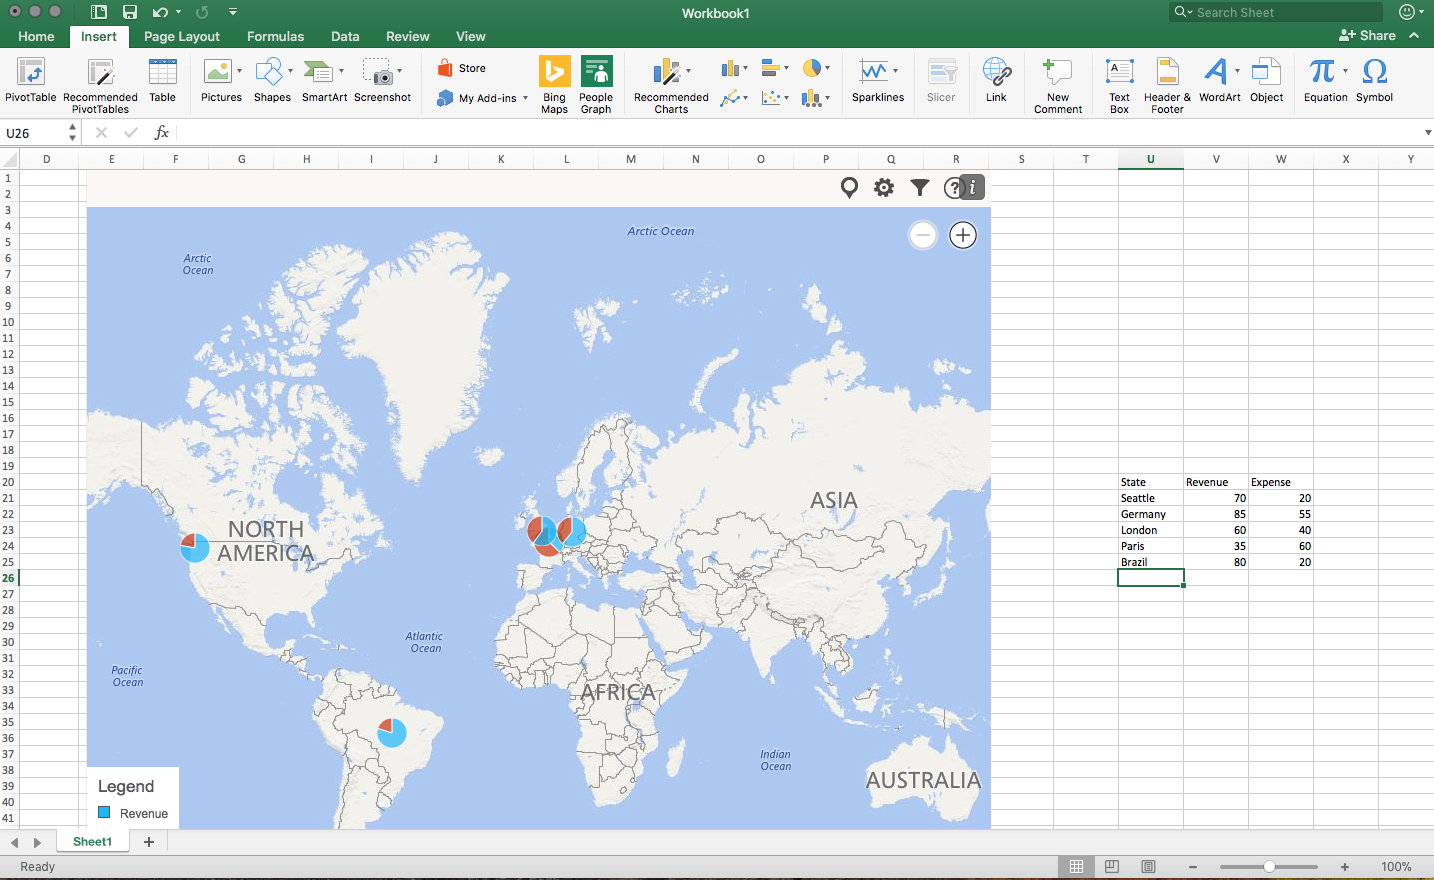
Task: Open Bing Maps settings gear
Action: 884,187
